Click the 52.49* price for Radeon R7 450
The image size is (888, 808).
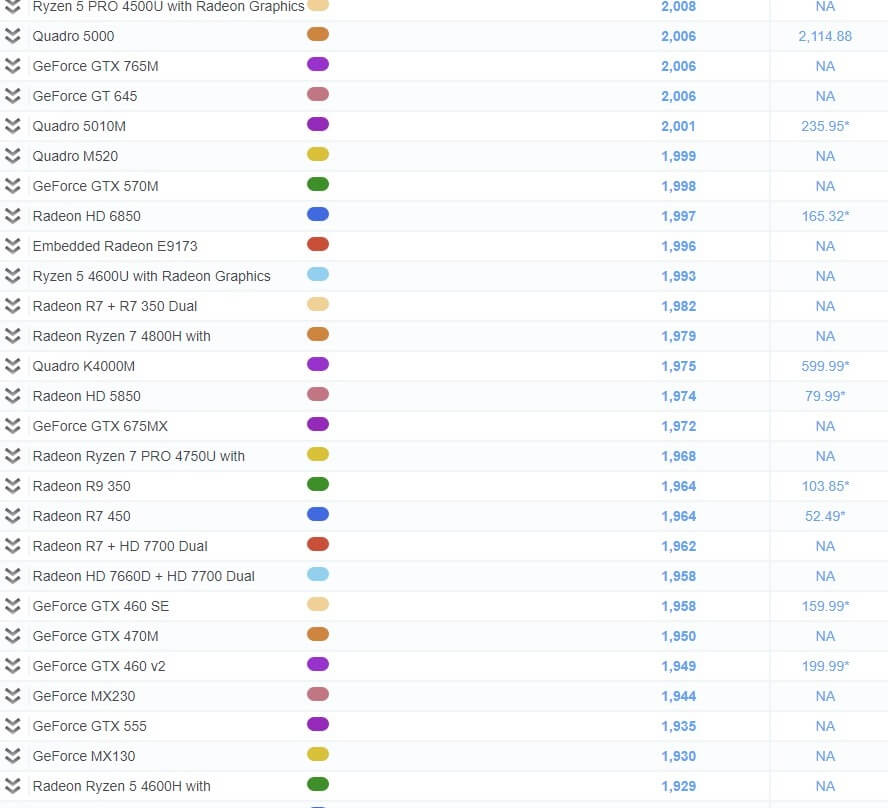825,516
